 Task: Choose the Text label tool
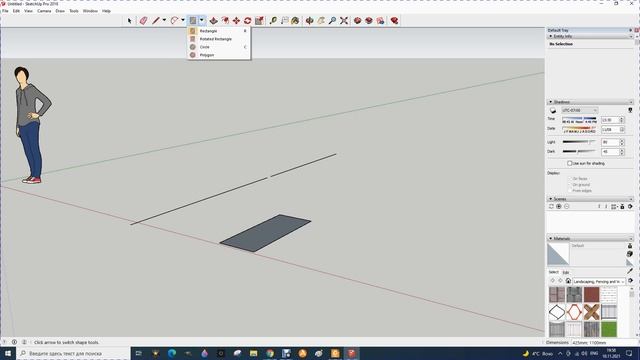coord(284,20)
